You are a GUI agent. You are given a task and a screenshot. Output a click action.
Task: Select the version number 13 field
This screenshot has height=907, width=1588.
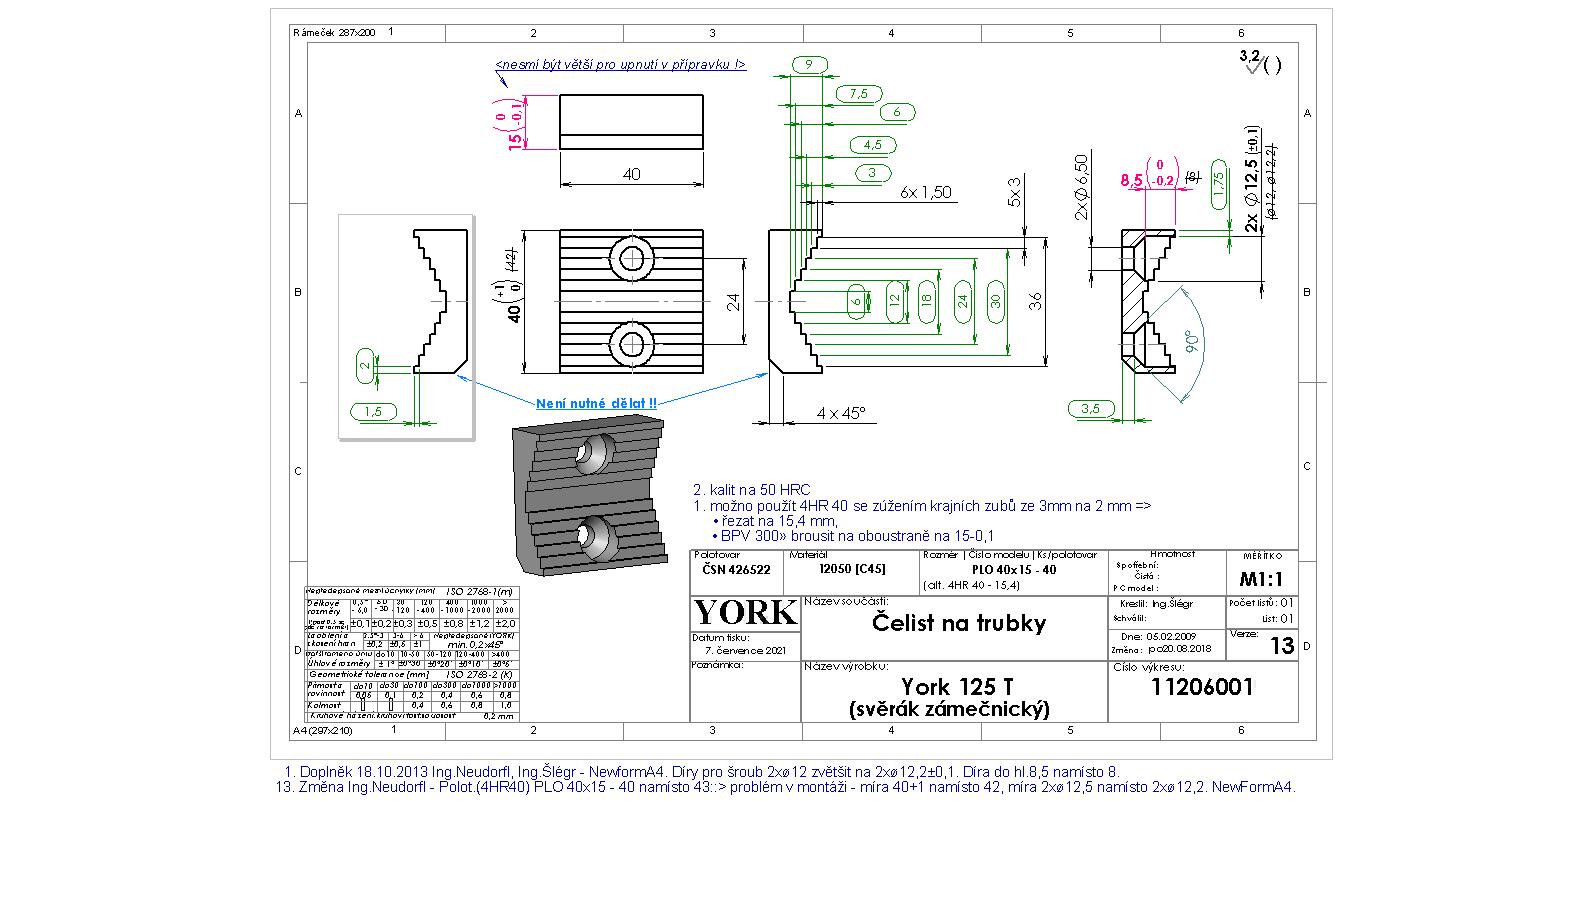point(1281,646)
